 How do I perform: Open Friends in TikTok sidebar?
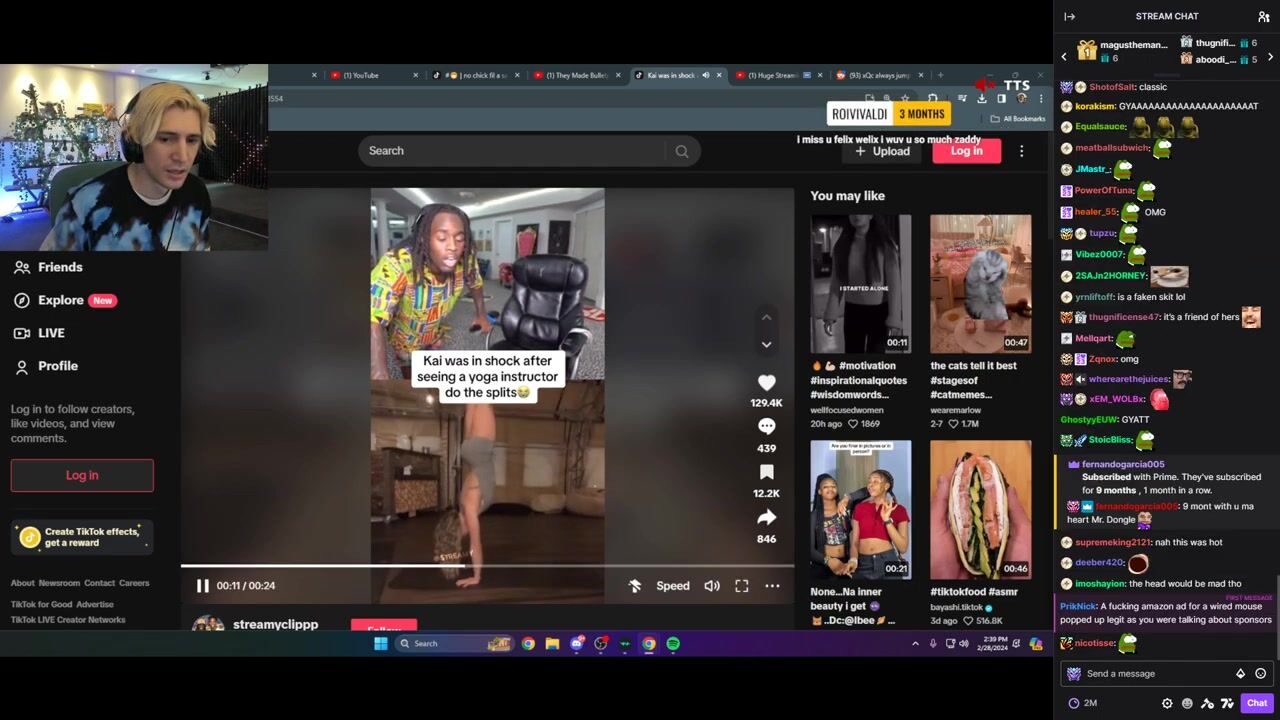pyautogui.click(x=48, y=267)
